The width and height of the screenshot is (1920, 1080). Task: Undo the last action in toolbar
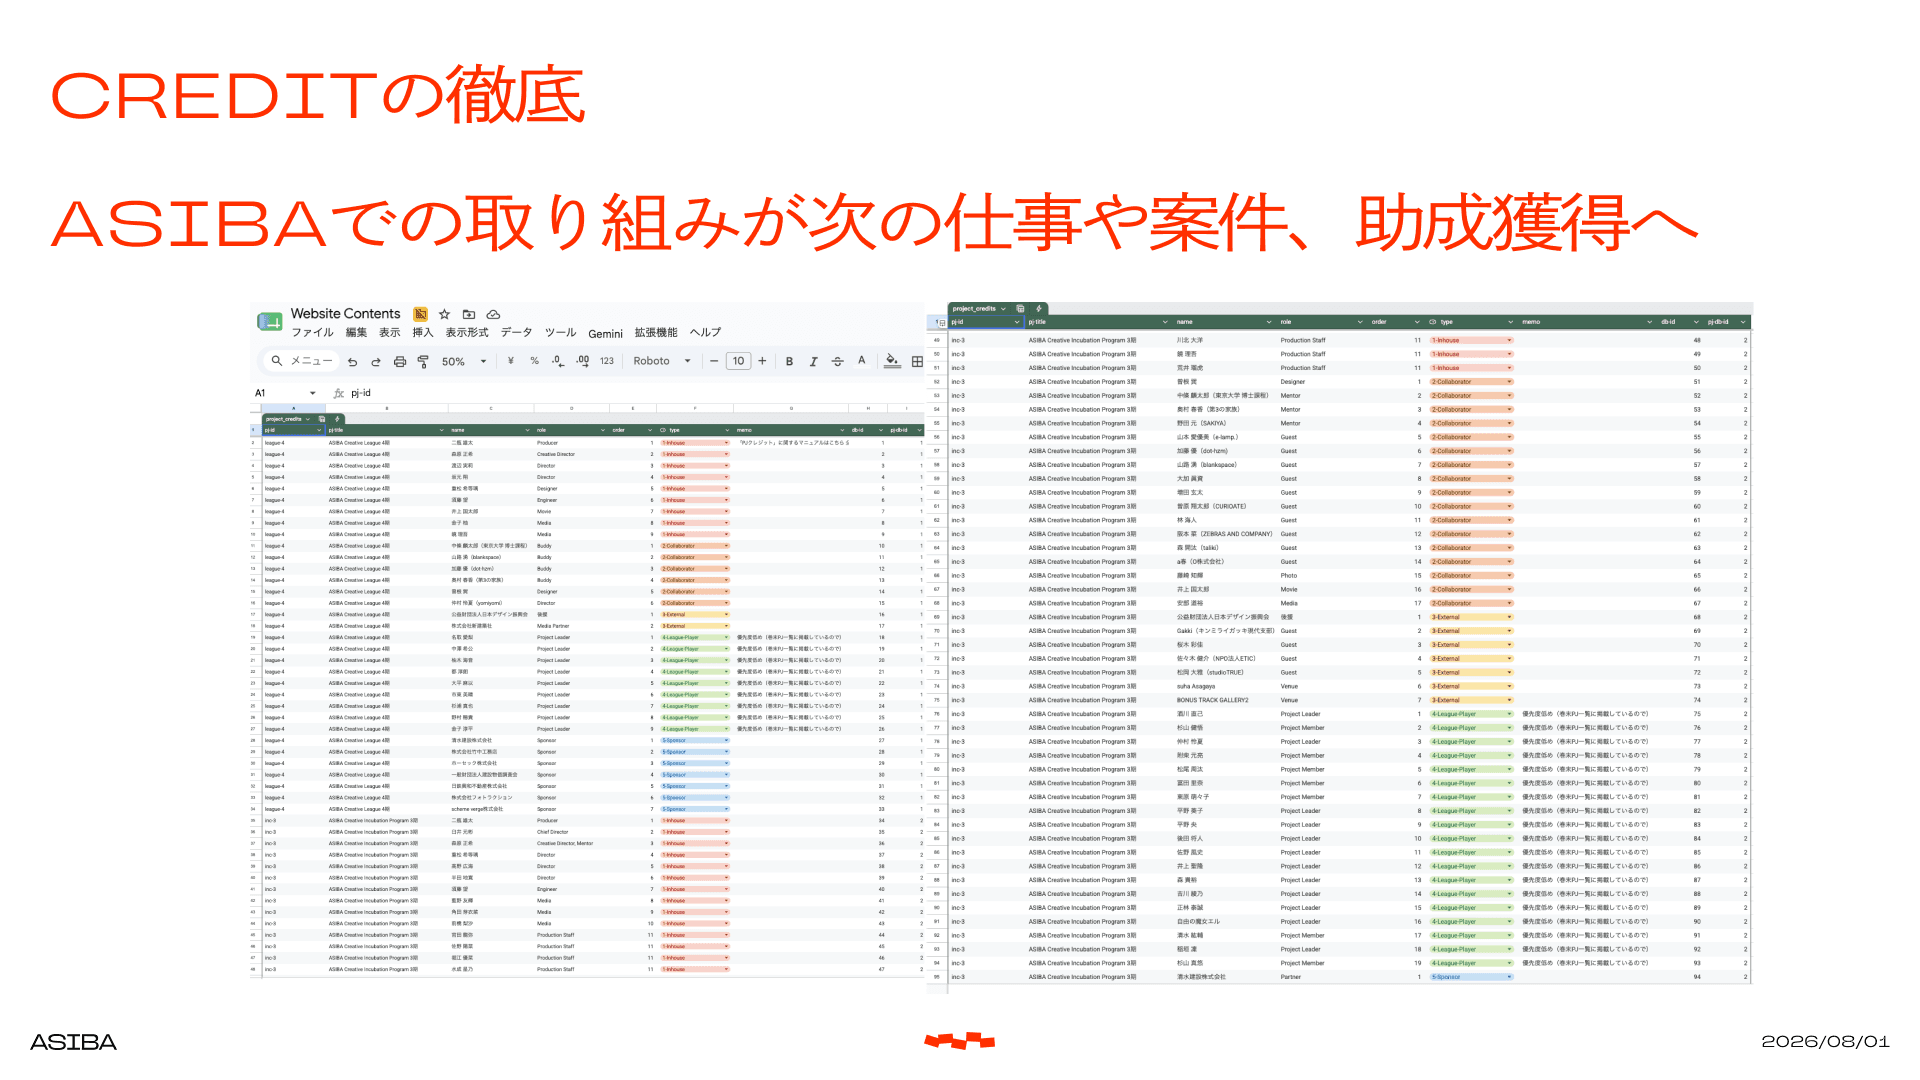click(352, 362)
